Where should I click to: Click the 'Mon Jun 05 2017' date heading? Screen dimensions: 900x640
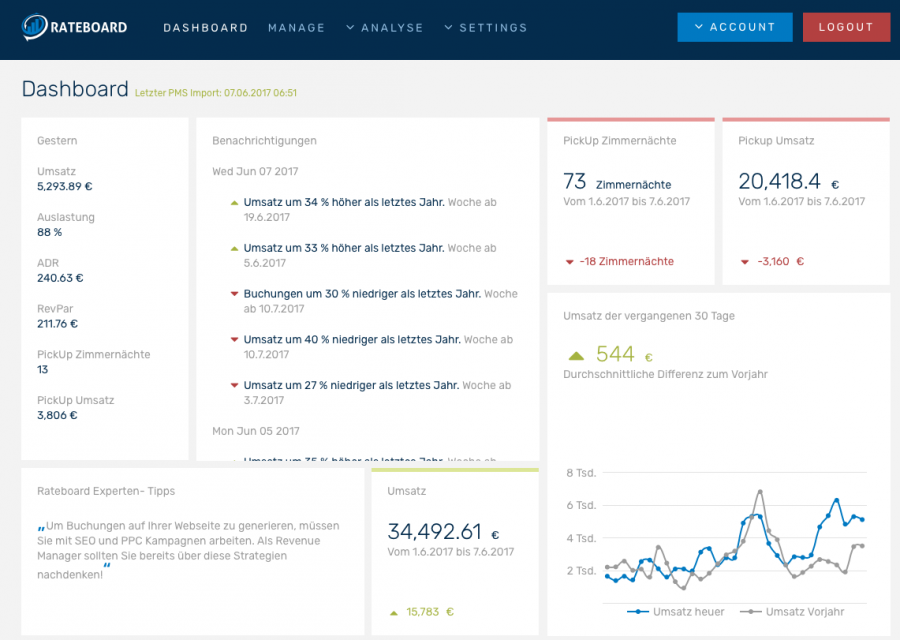click(x=255, y=431)
